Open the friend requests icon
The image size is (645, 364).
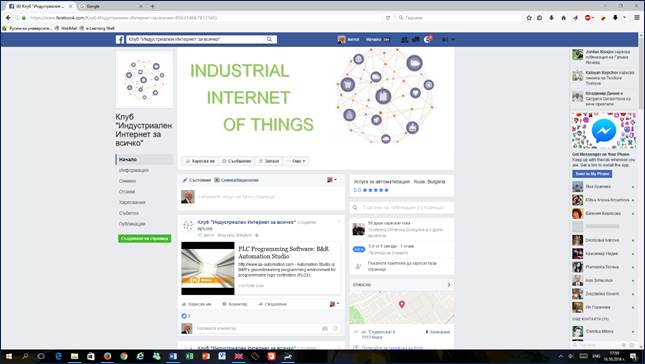[405, 39]
